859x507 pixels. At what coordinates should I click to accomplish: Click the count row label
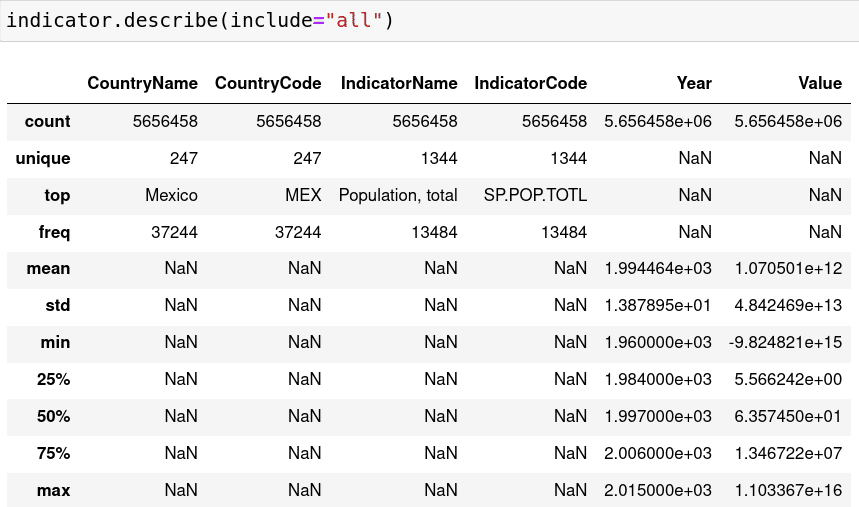47,121
